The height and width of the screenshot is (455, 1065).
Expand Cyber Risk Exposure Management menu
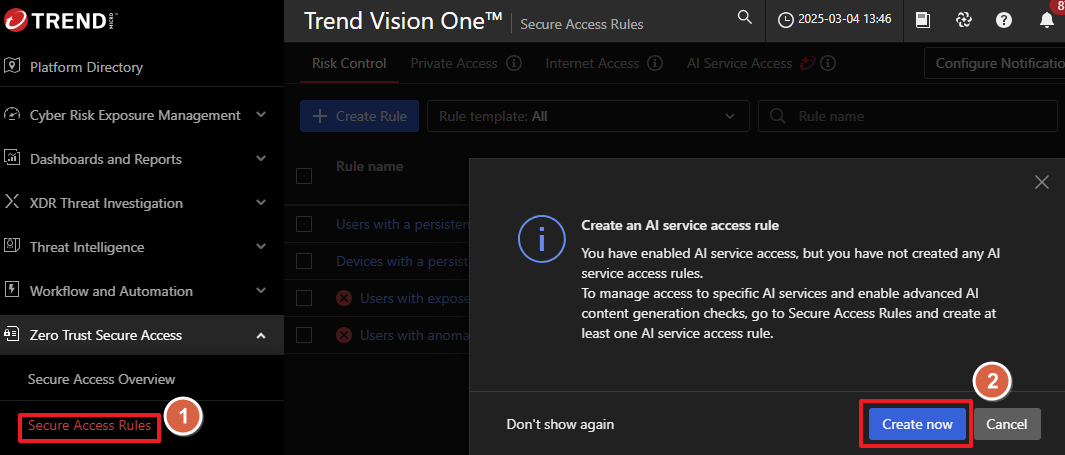click(261, 115)
